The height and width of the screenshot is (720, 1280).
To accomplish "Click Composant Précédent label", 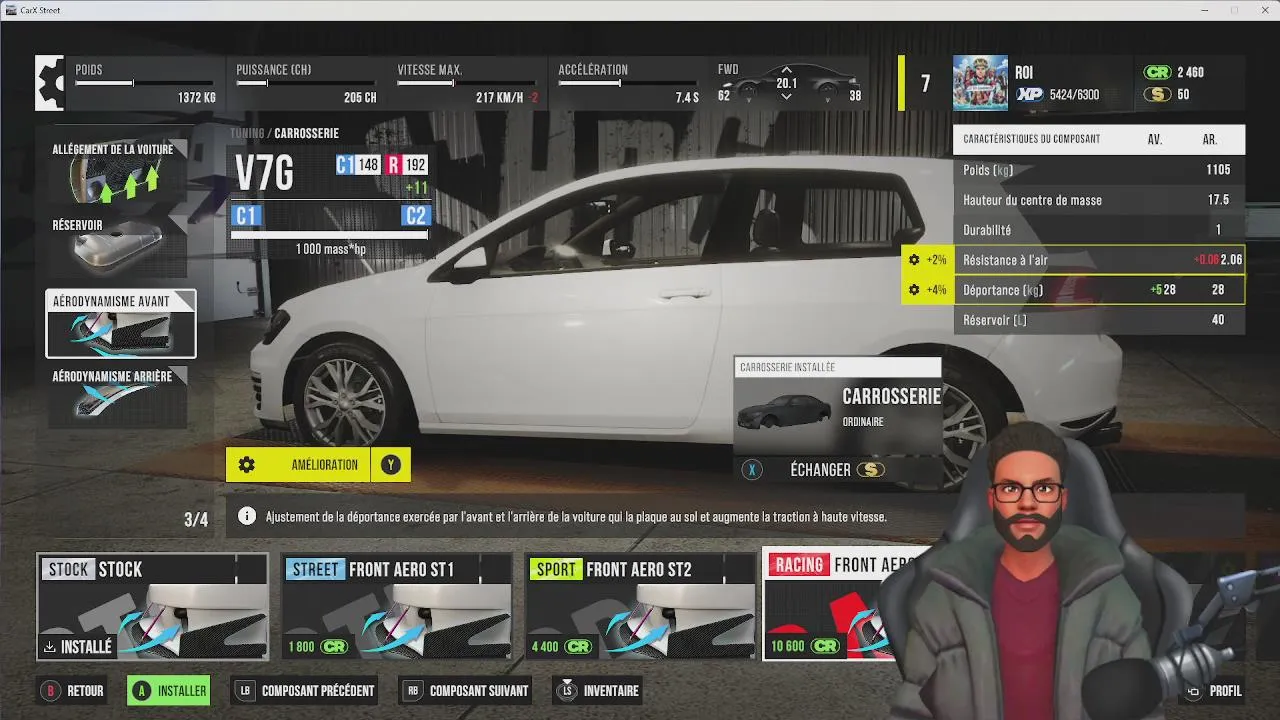I will [318, 691].
